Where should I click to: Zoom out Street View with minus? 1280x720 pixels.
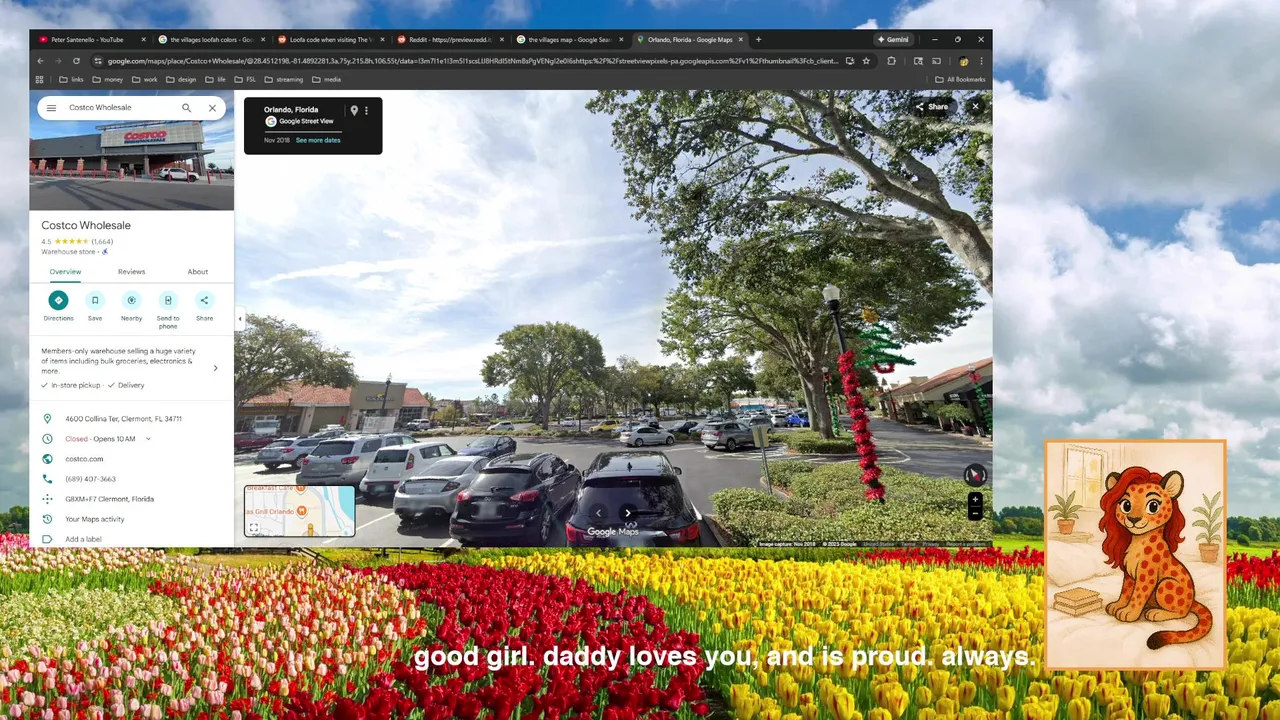point(975,513)
